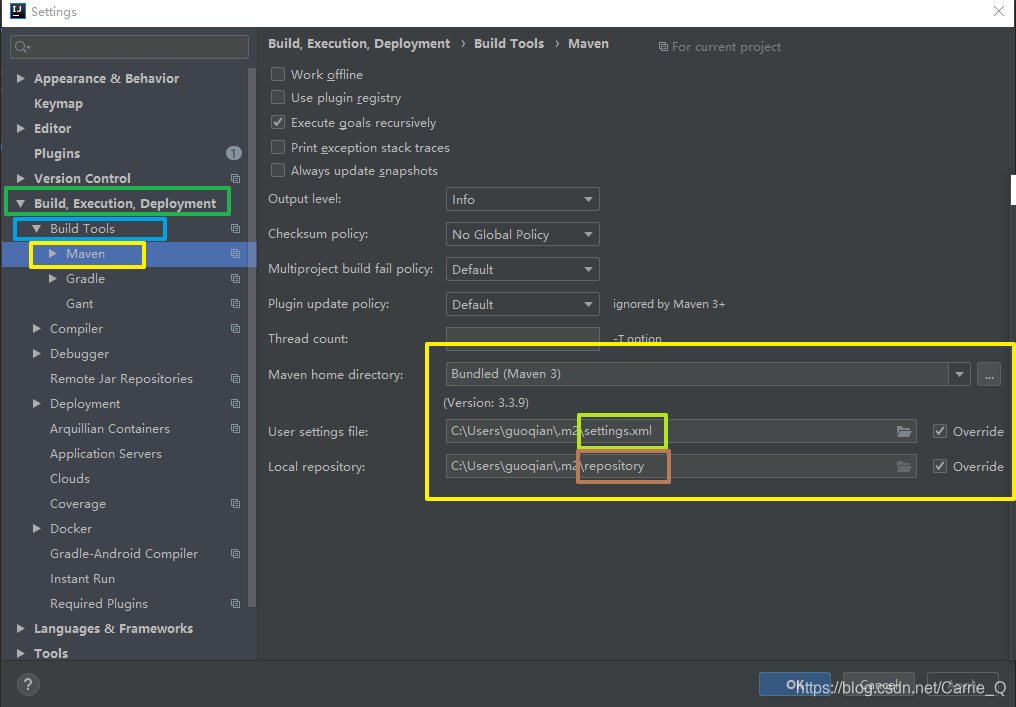
Task: Close the Settings dialog
Action: [999, 11]
